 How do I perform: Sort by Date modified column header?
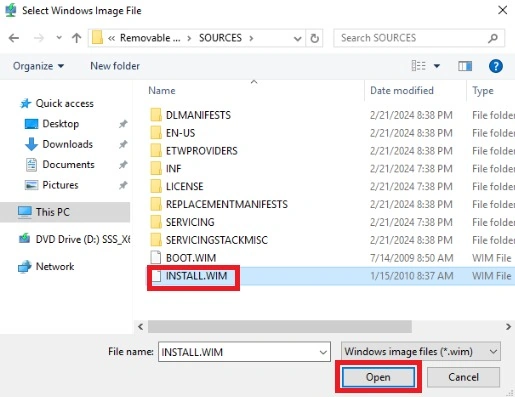(x=402, y=90)
